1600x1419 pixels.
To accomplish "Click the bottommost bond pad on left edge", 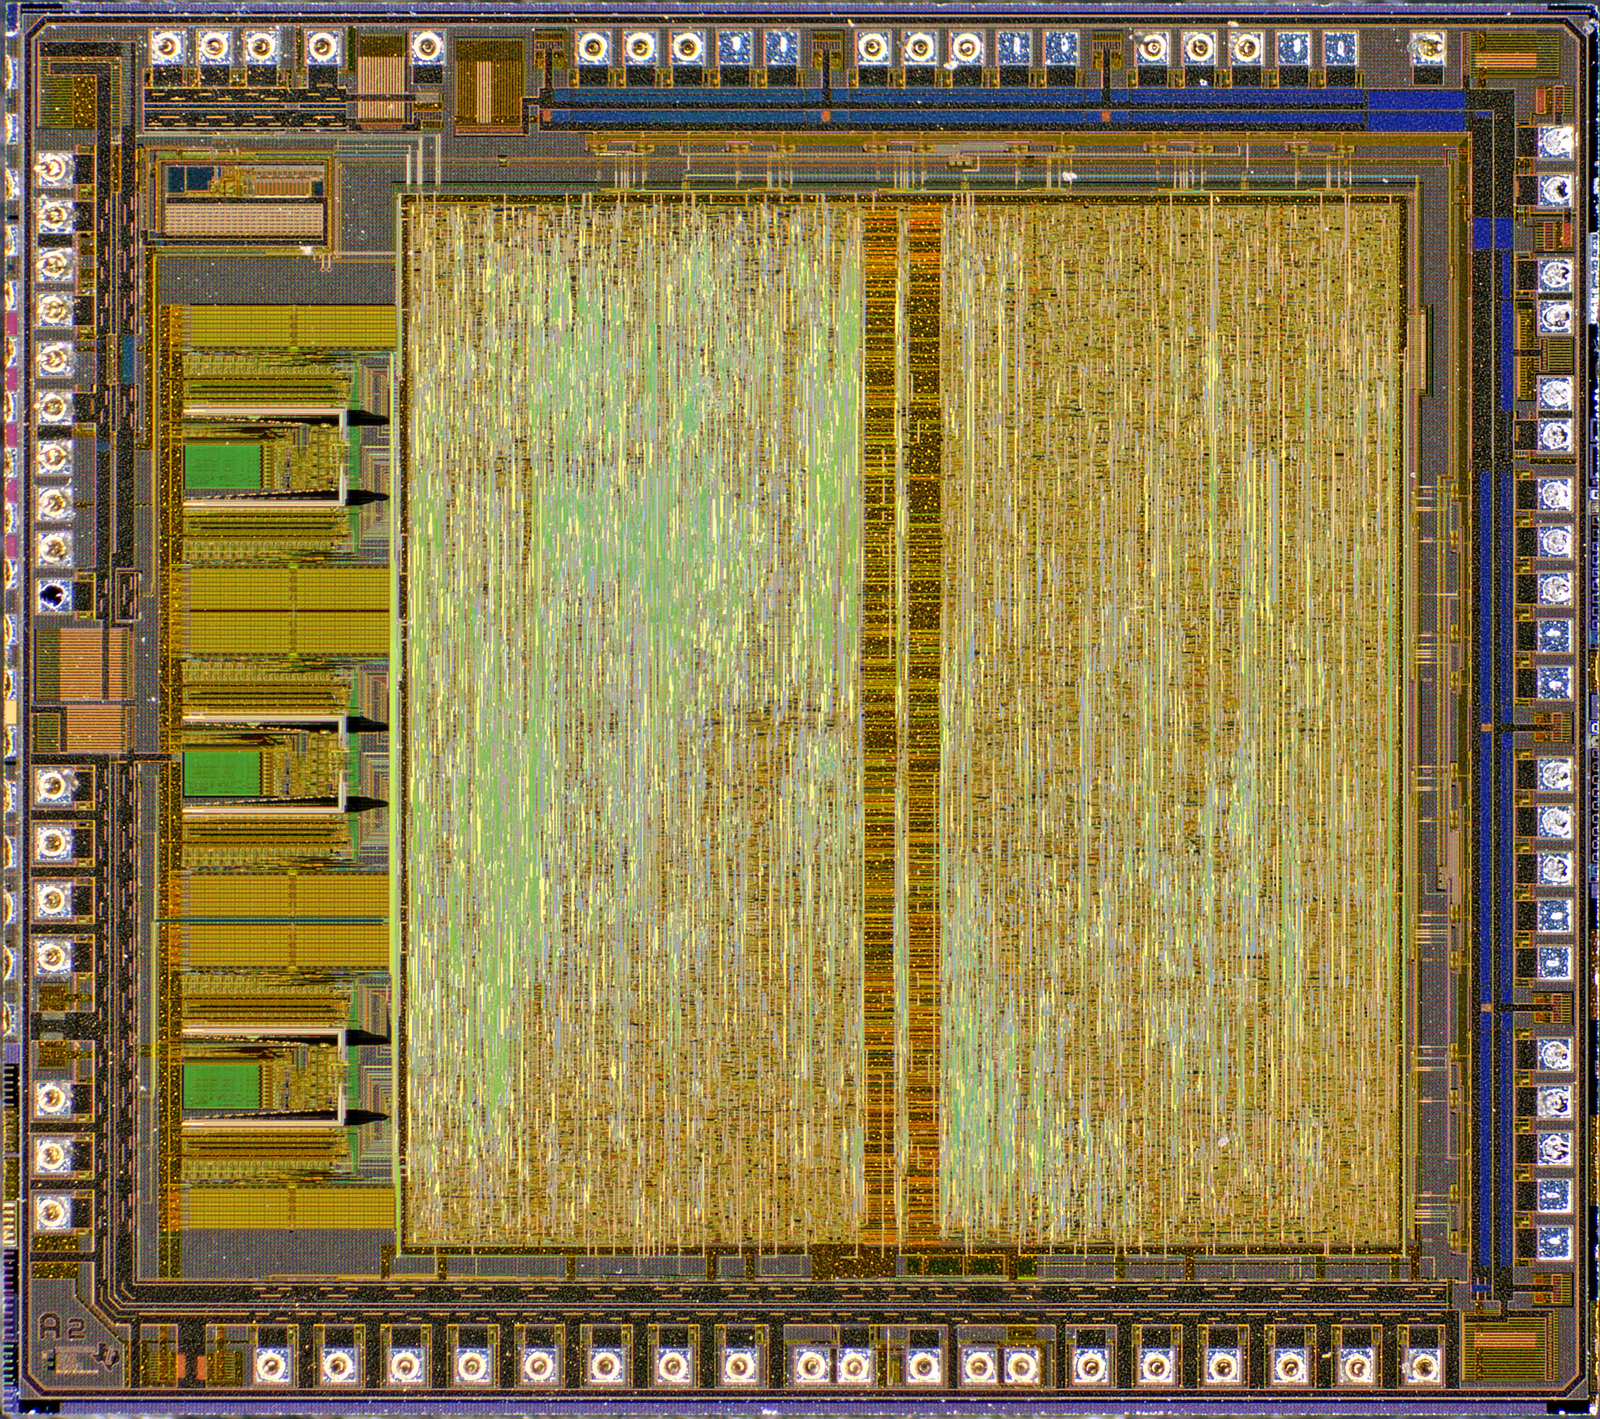I will click(x=52, y=1213).
